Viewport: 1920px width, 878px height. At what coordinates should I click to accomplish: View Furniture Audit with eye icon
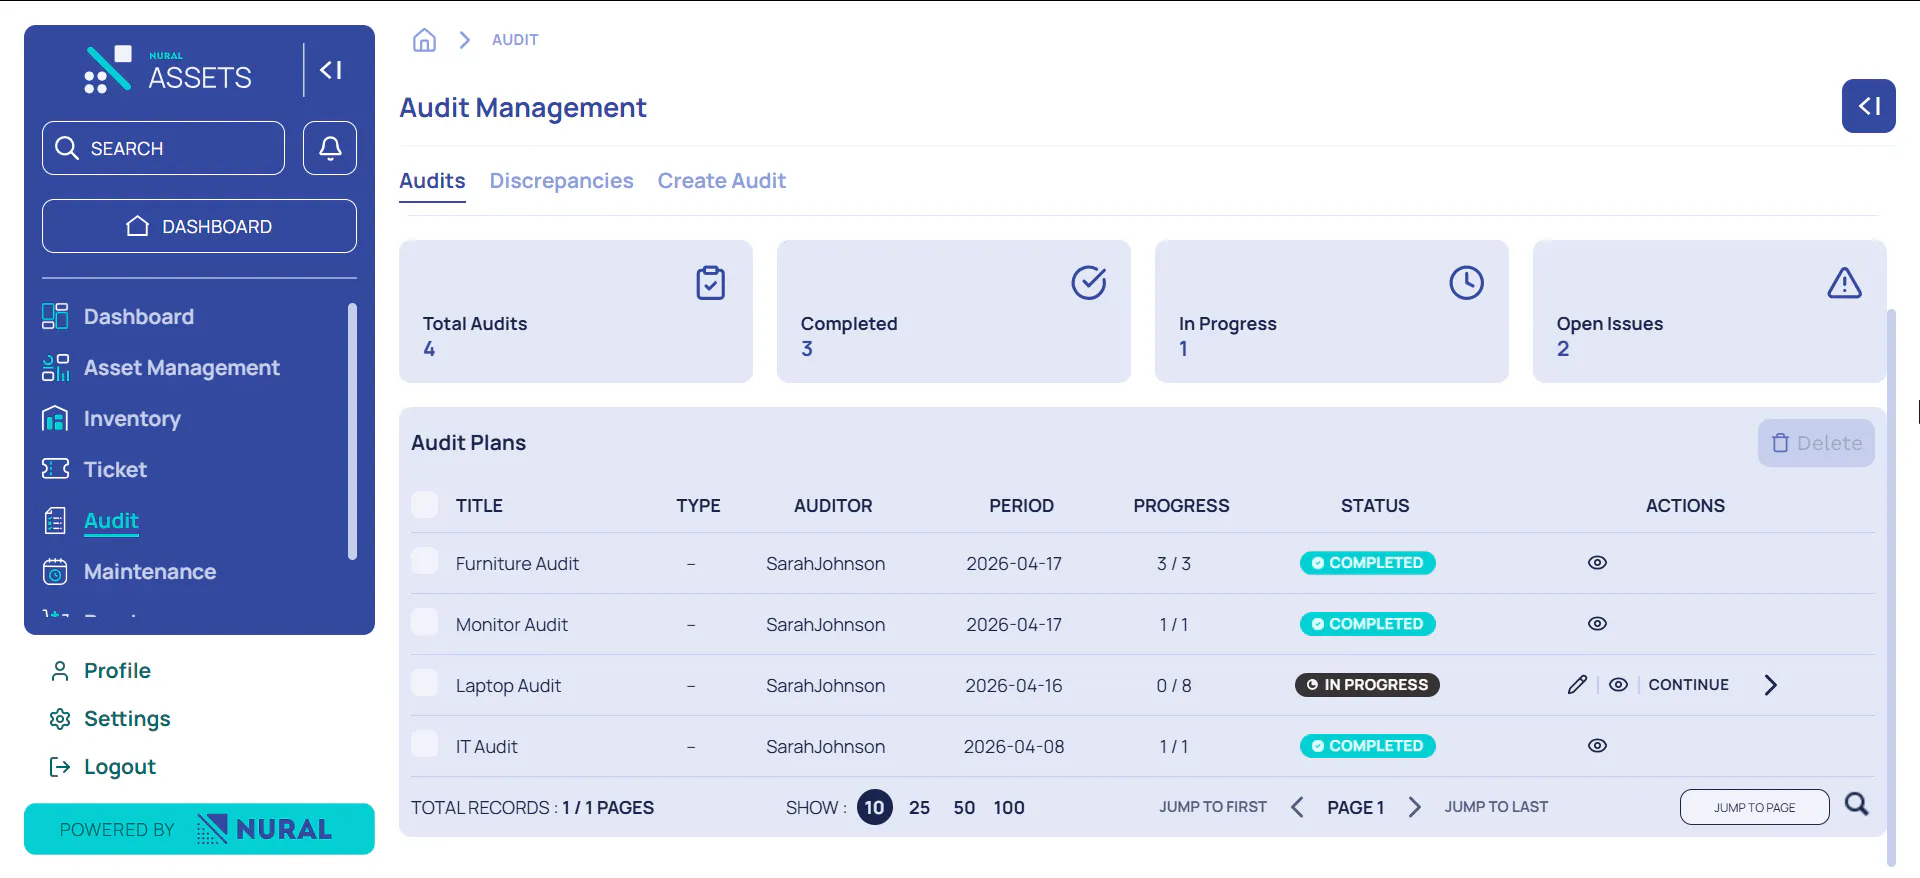pos(1598,563)
